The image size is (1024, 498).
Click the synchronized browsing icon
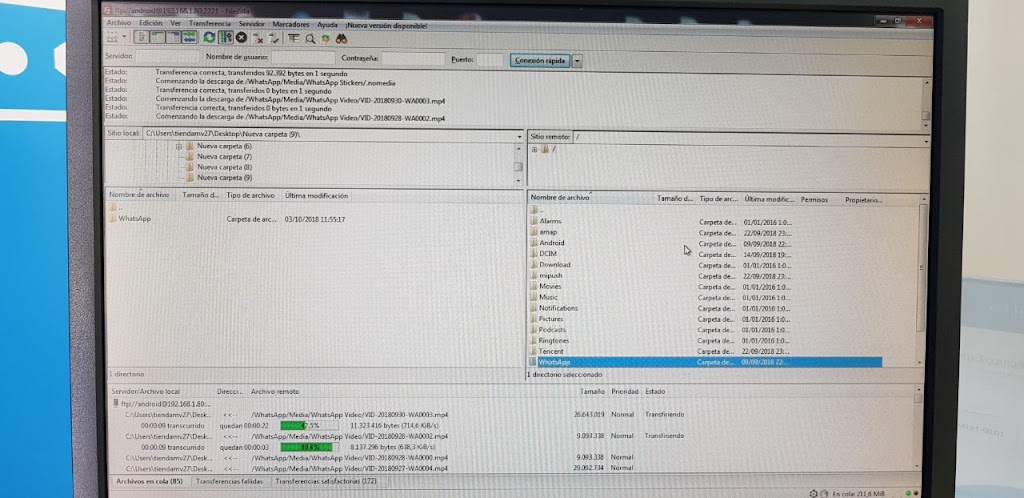[325, 38]
